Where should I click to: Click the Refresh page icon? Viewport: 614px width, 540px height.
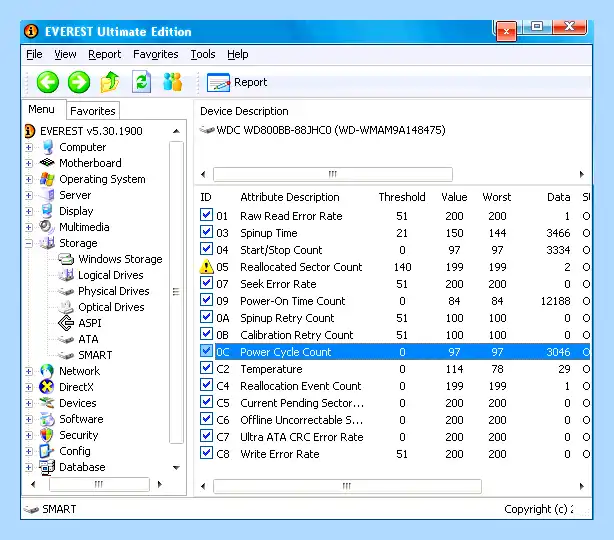141,82
